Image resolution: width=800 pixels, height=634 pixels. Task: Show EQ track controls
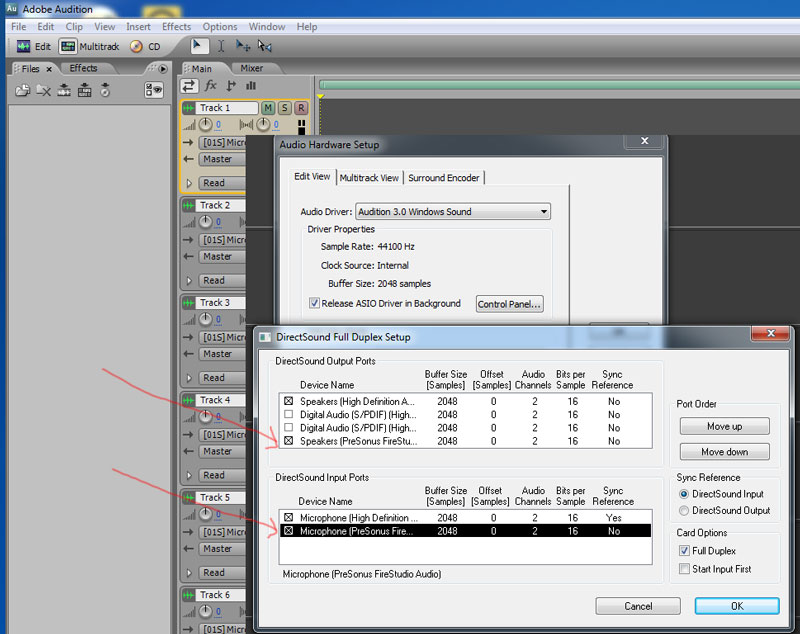pos(251,86)
